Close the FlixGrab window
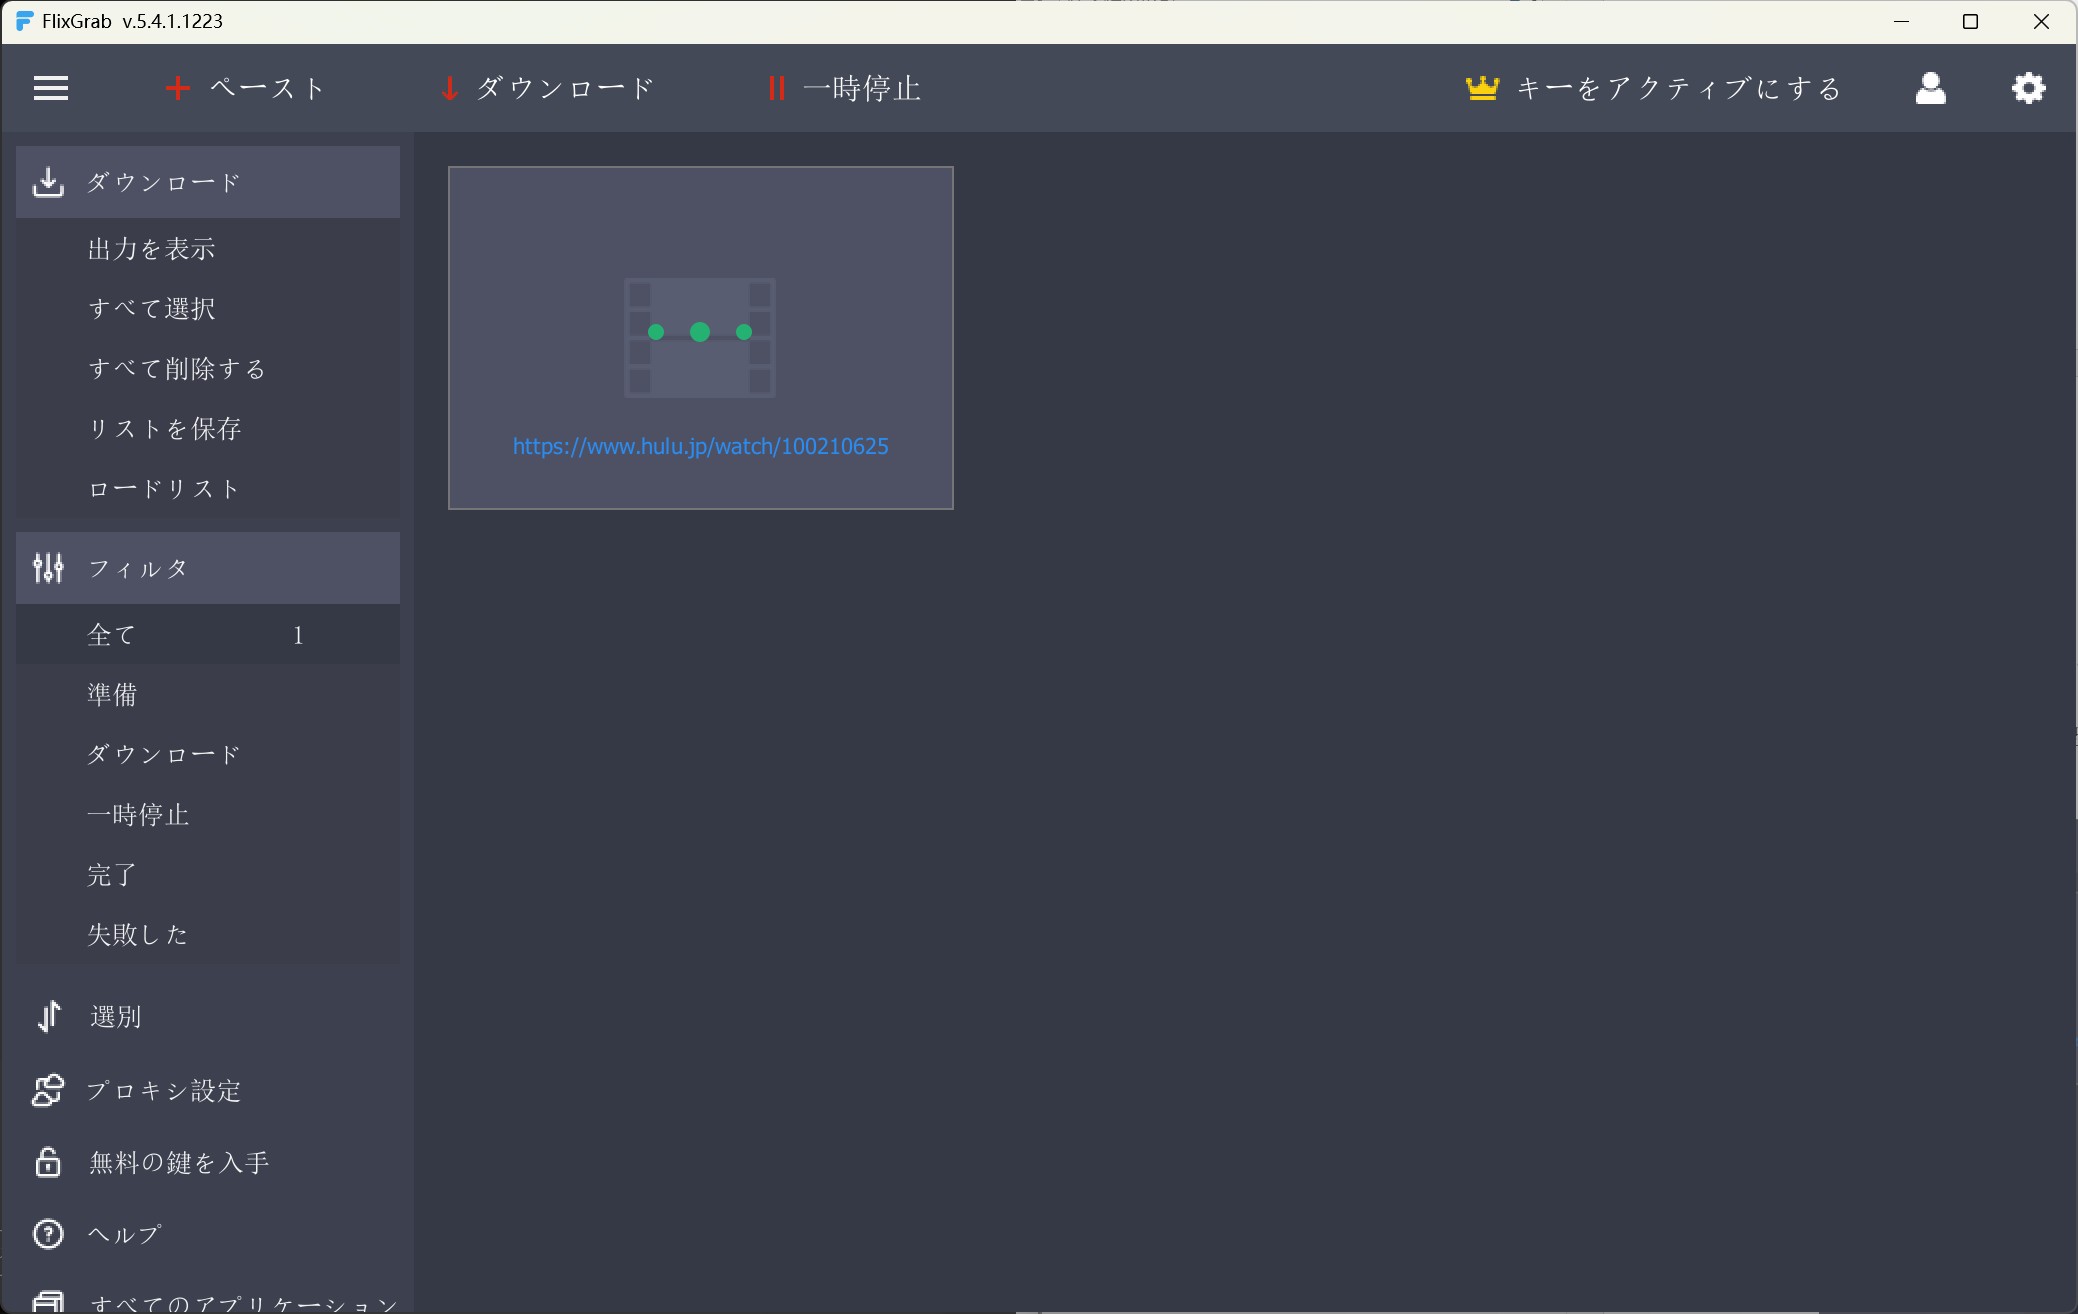Screen dimensions: 2078x1314 click(2041, 21)
